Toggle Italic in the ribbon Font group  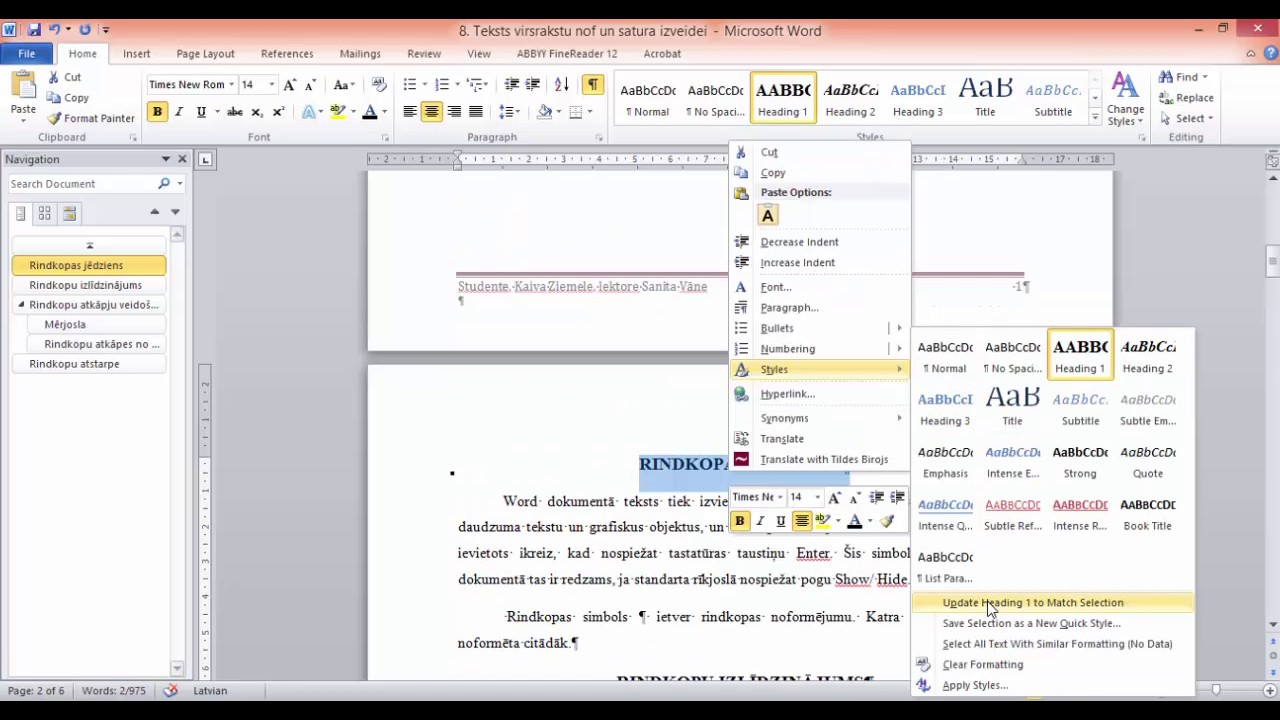pyautogui.click(x=179, y=112)
